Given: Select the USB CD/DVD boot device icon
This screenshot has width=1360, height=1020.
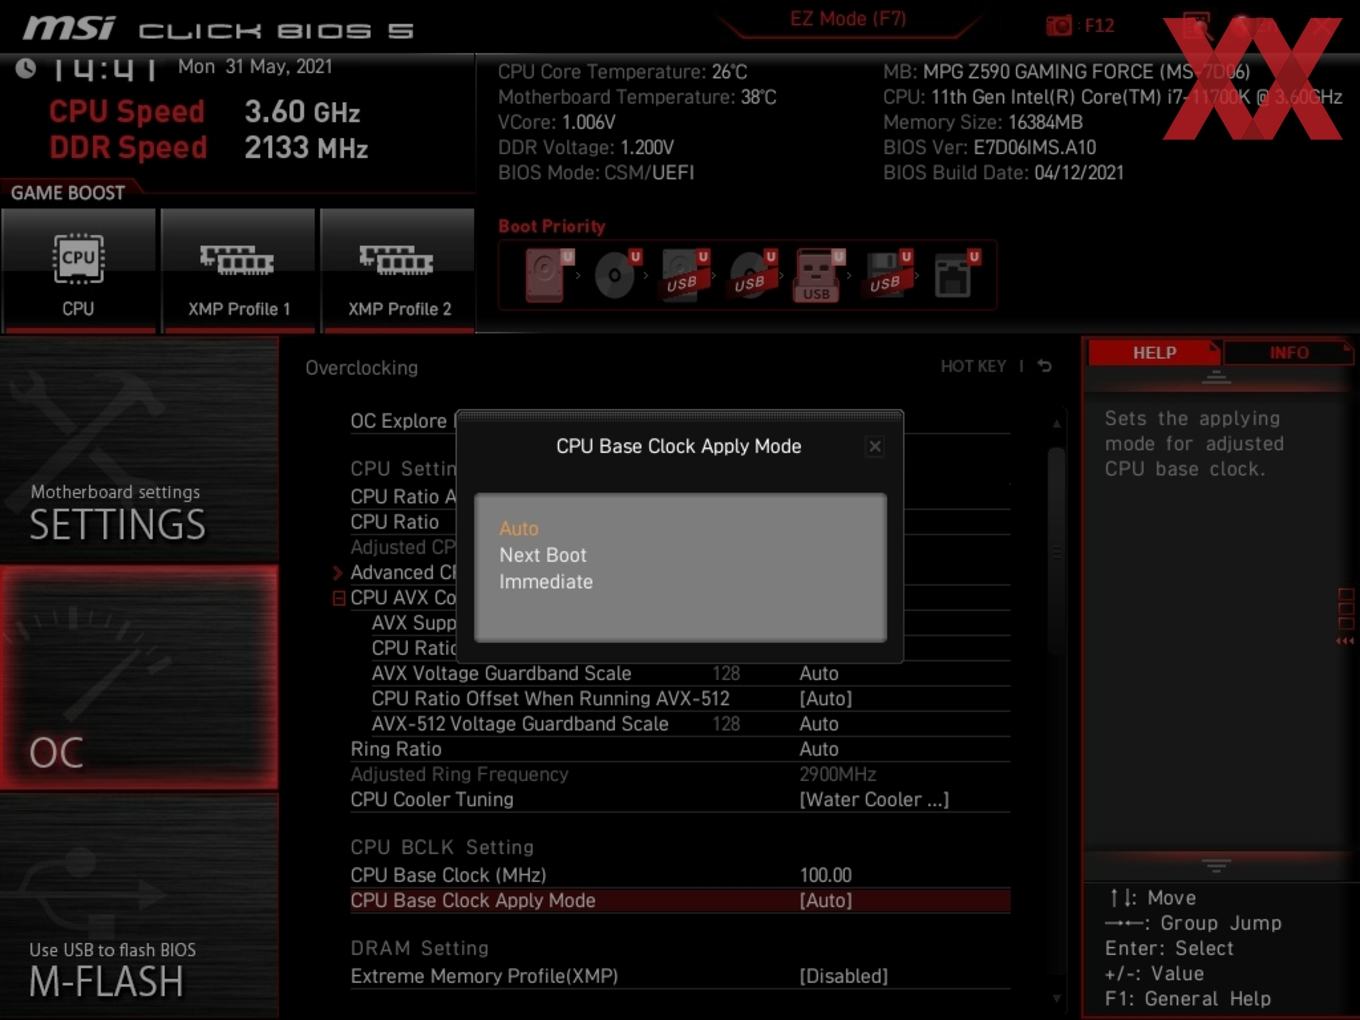Looking at the screenshot, I should (751, 275).
